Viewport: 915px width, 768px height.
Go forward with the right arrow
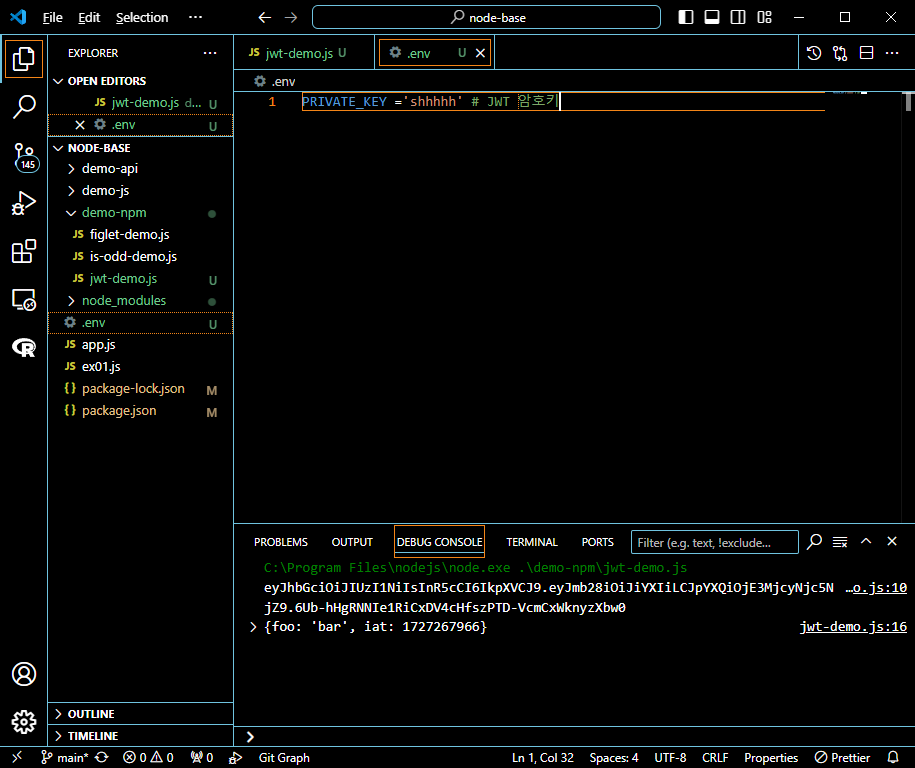pos(291,18)
